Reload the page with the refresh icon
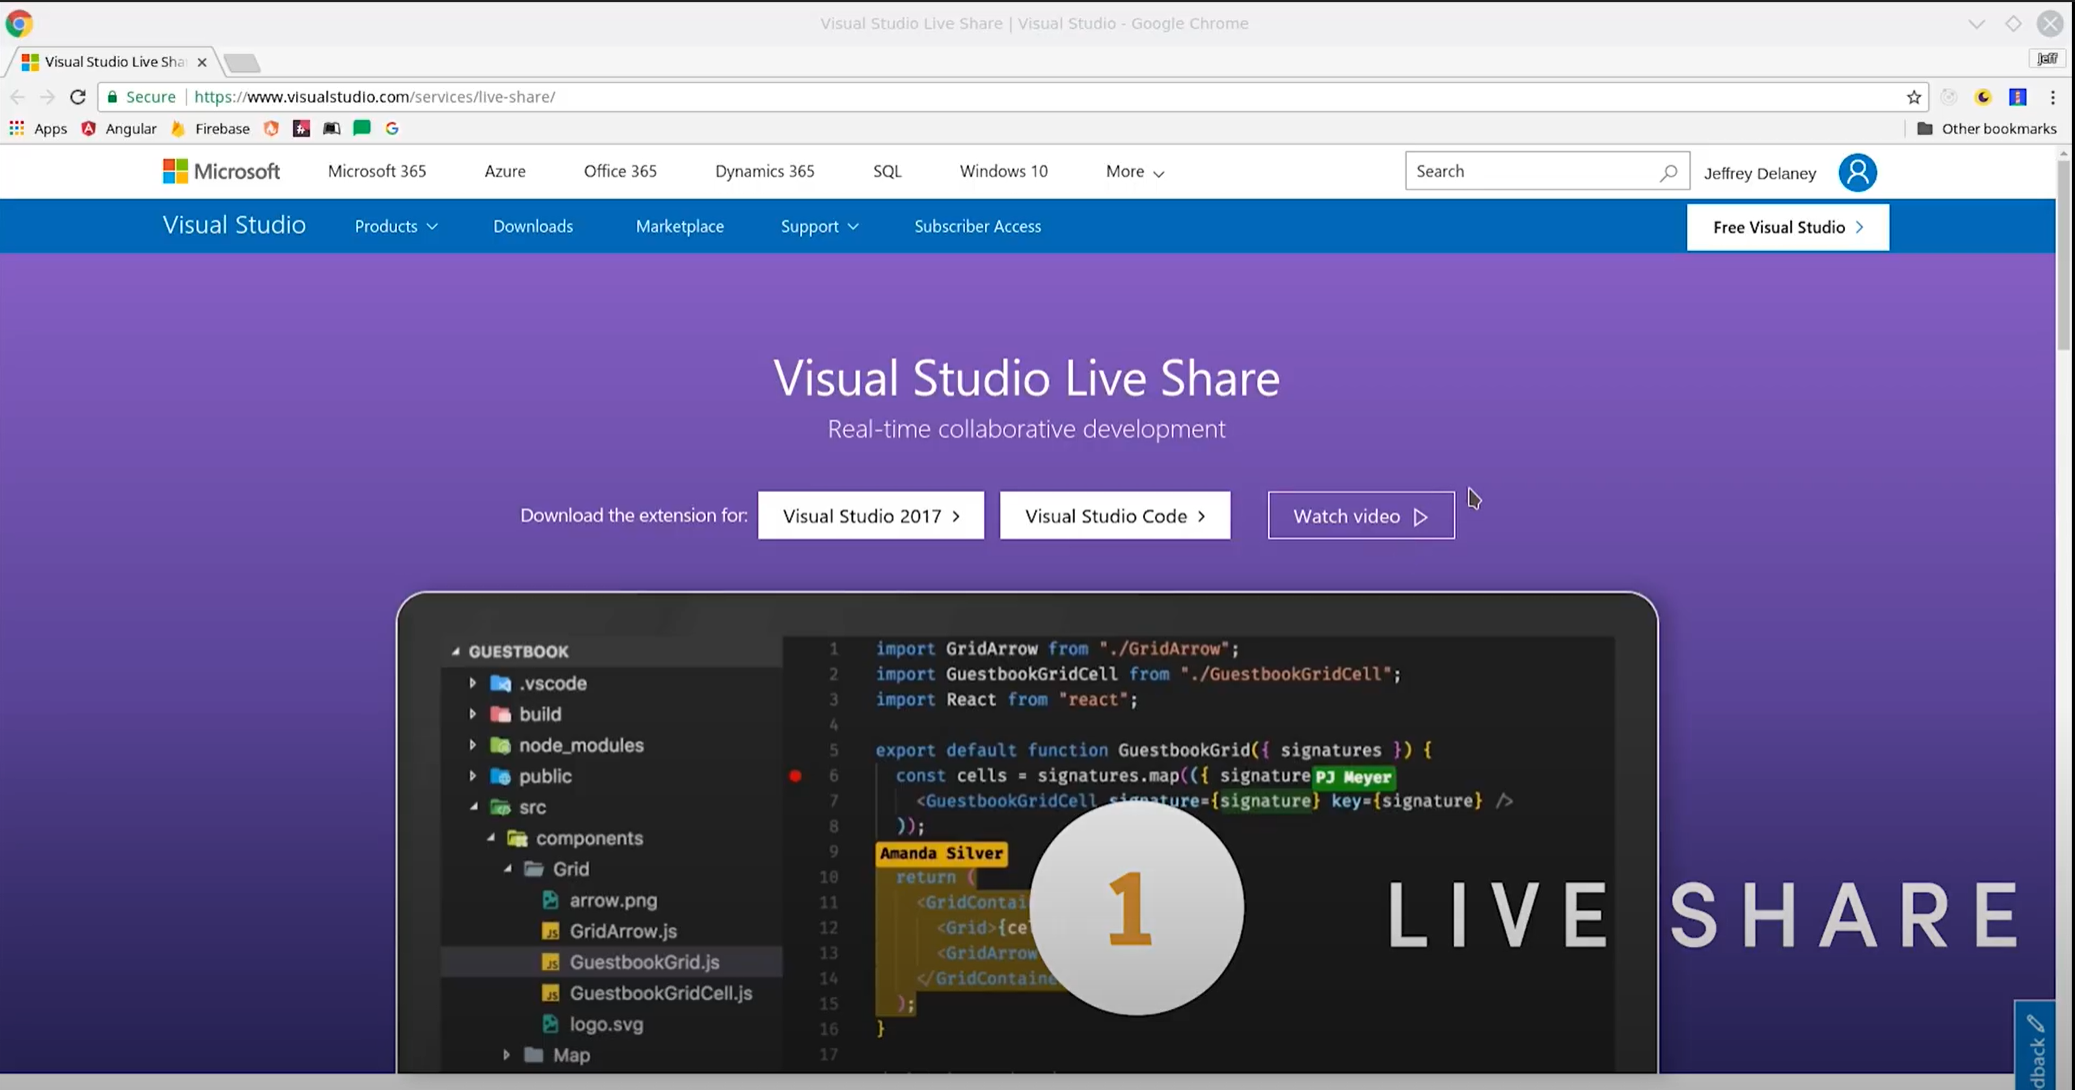 tap(78, 97)
